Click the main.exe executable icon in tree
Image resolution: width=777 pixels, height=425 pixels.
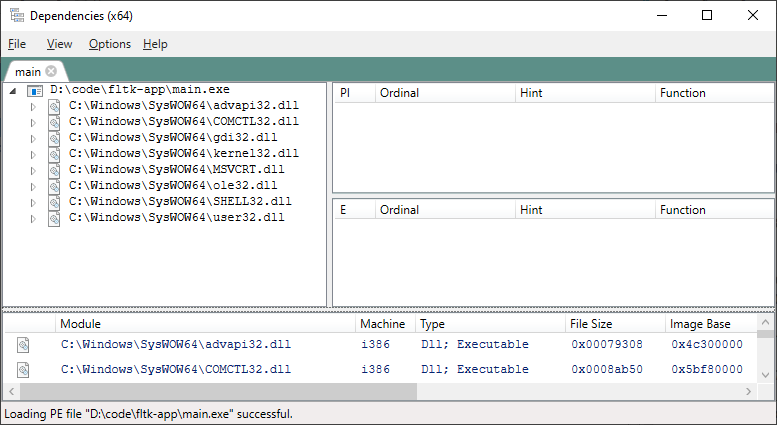pos(35,90)
